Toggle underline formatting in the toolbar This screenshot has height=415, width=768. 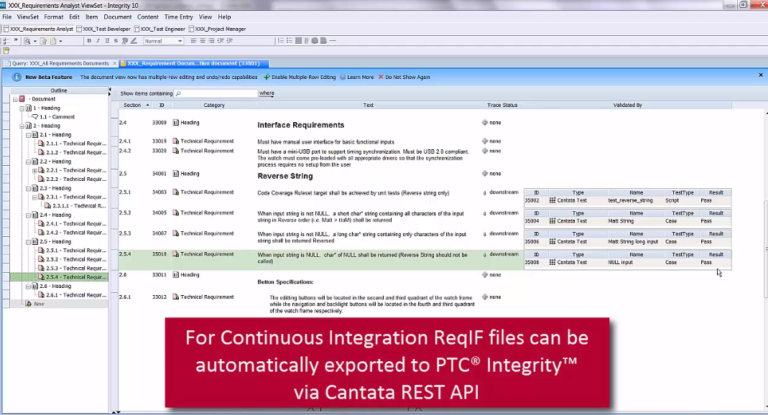107,41
